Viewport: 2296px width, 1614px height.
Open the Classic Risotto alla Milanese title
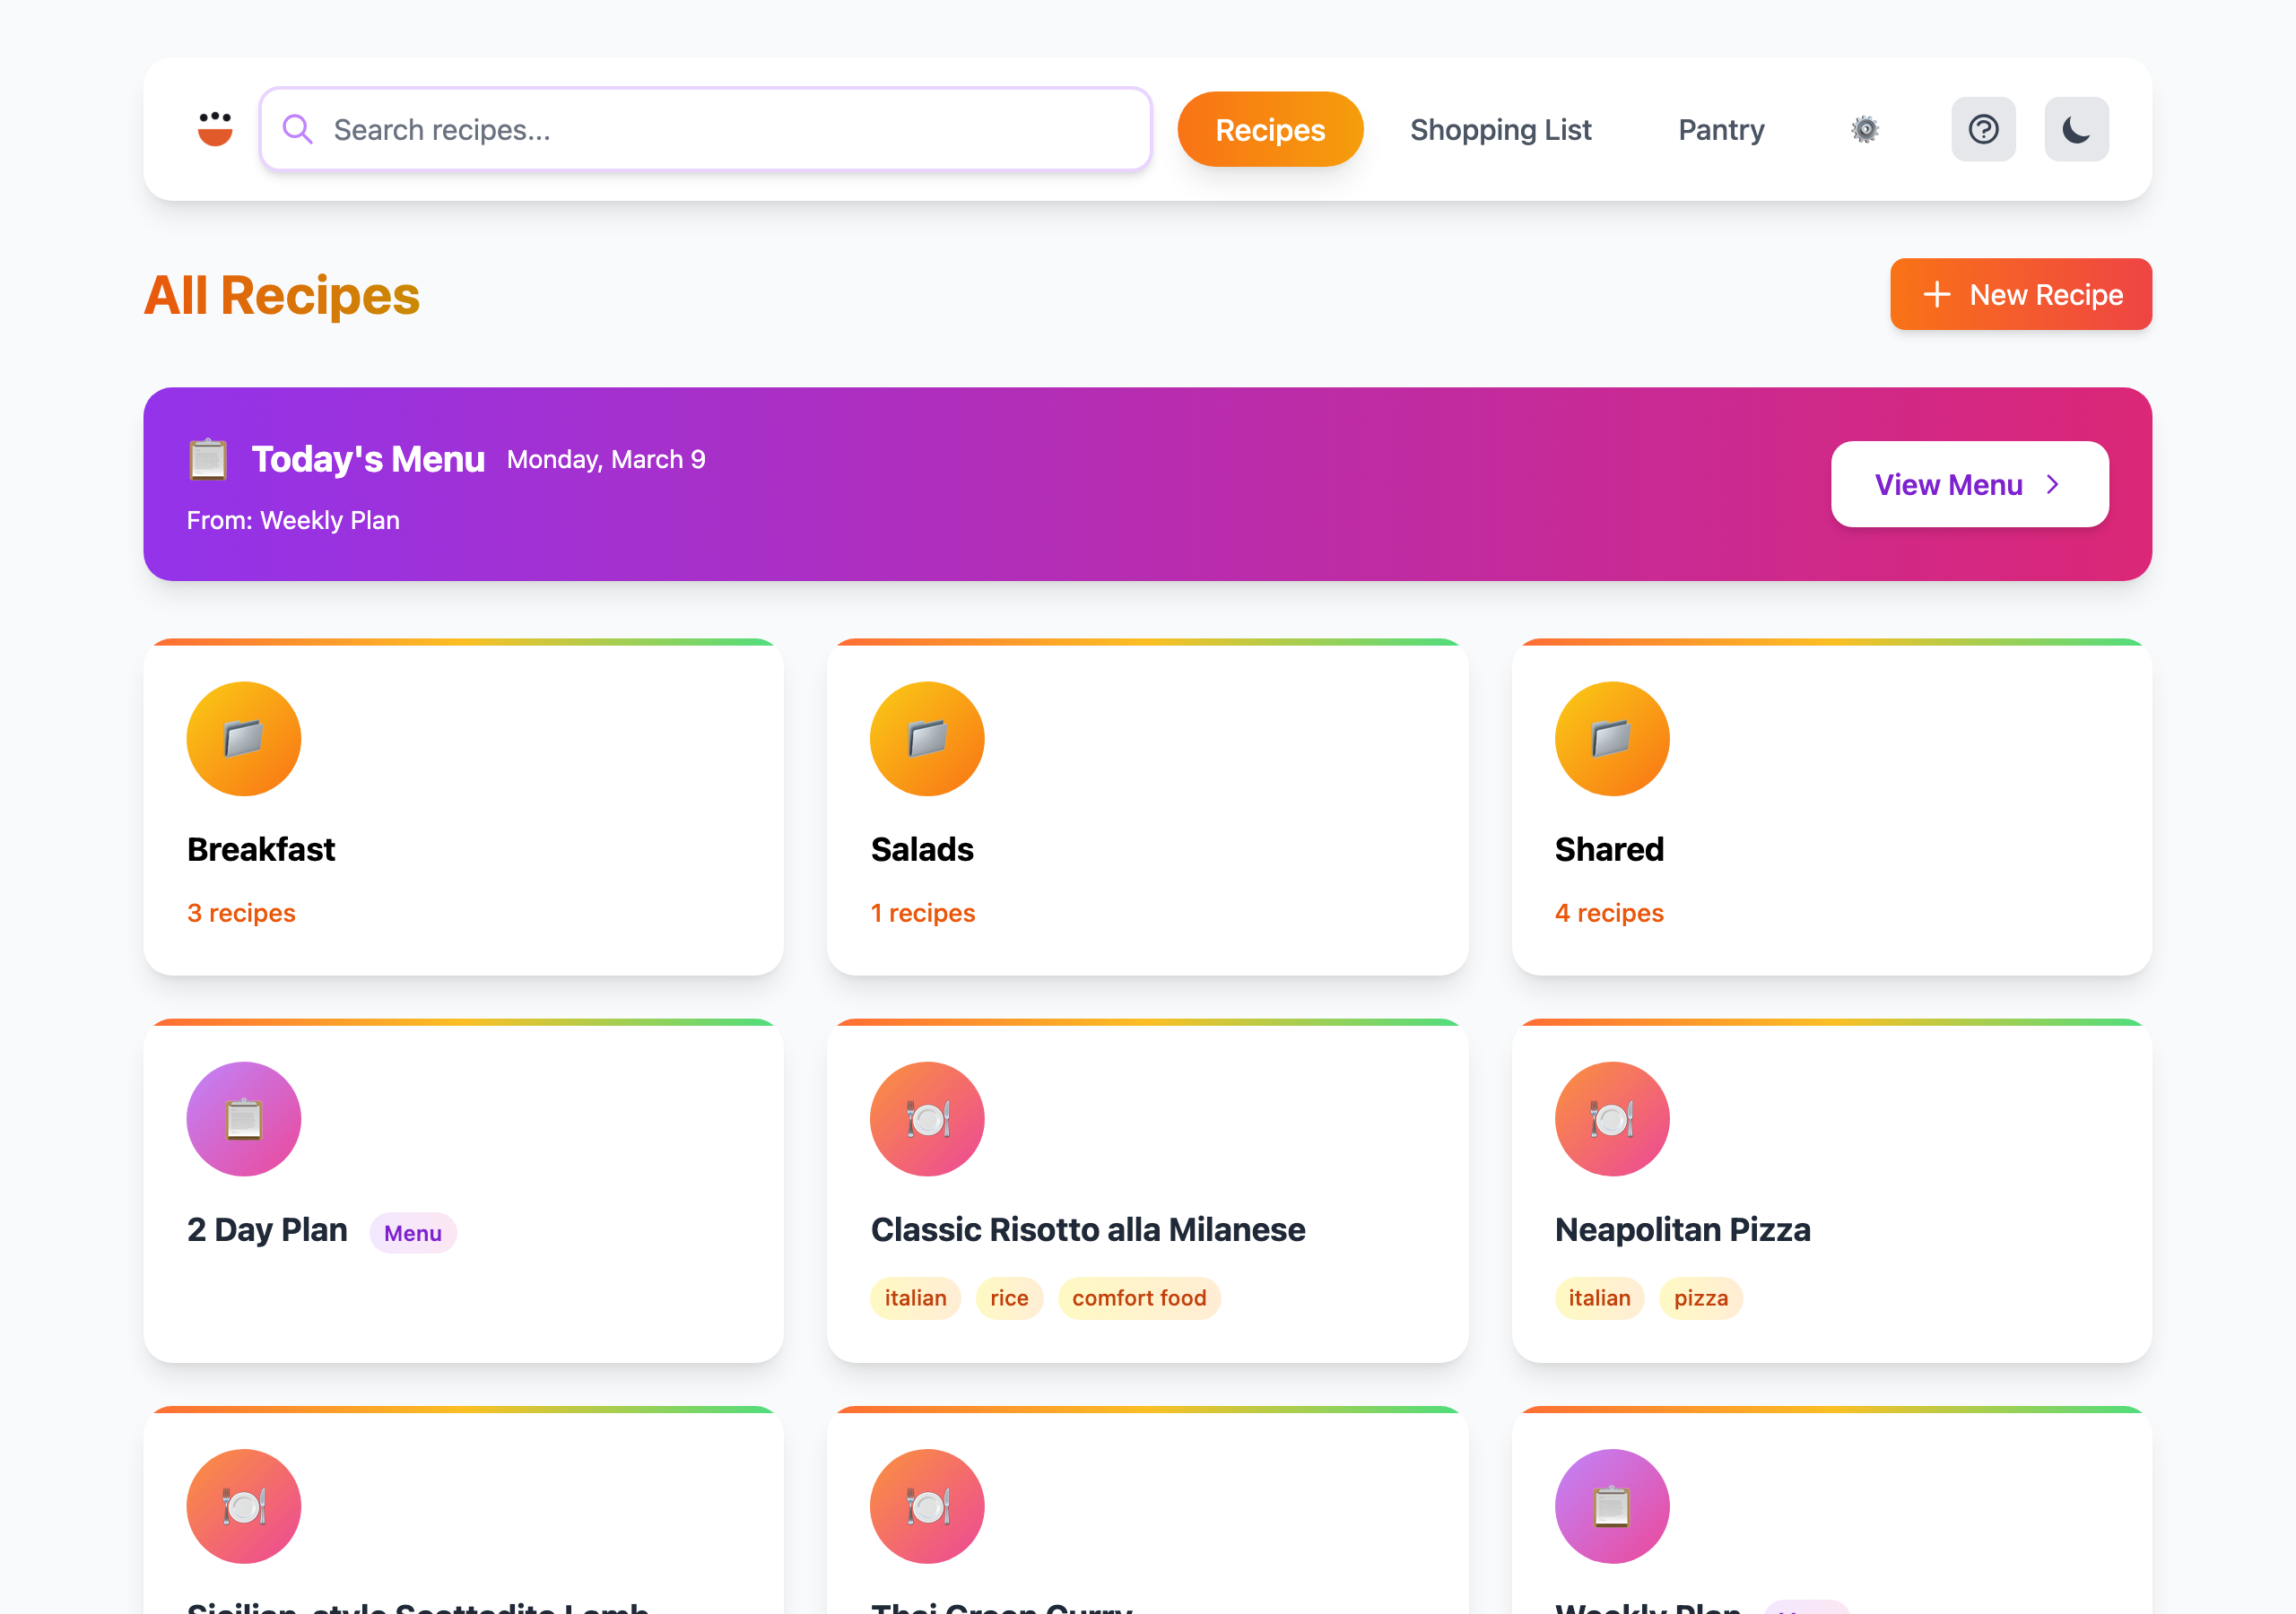[x=1087, y=1229]
